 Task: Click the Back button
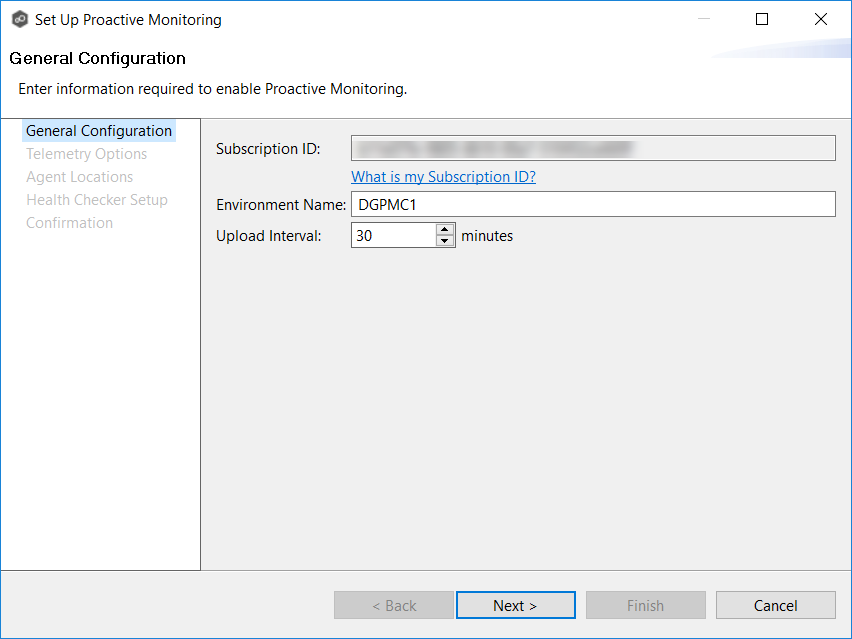point(394,605)
